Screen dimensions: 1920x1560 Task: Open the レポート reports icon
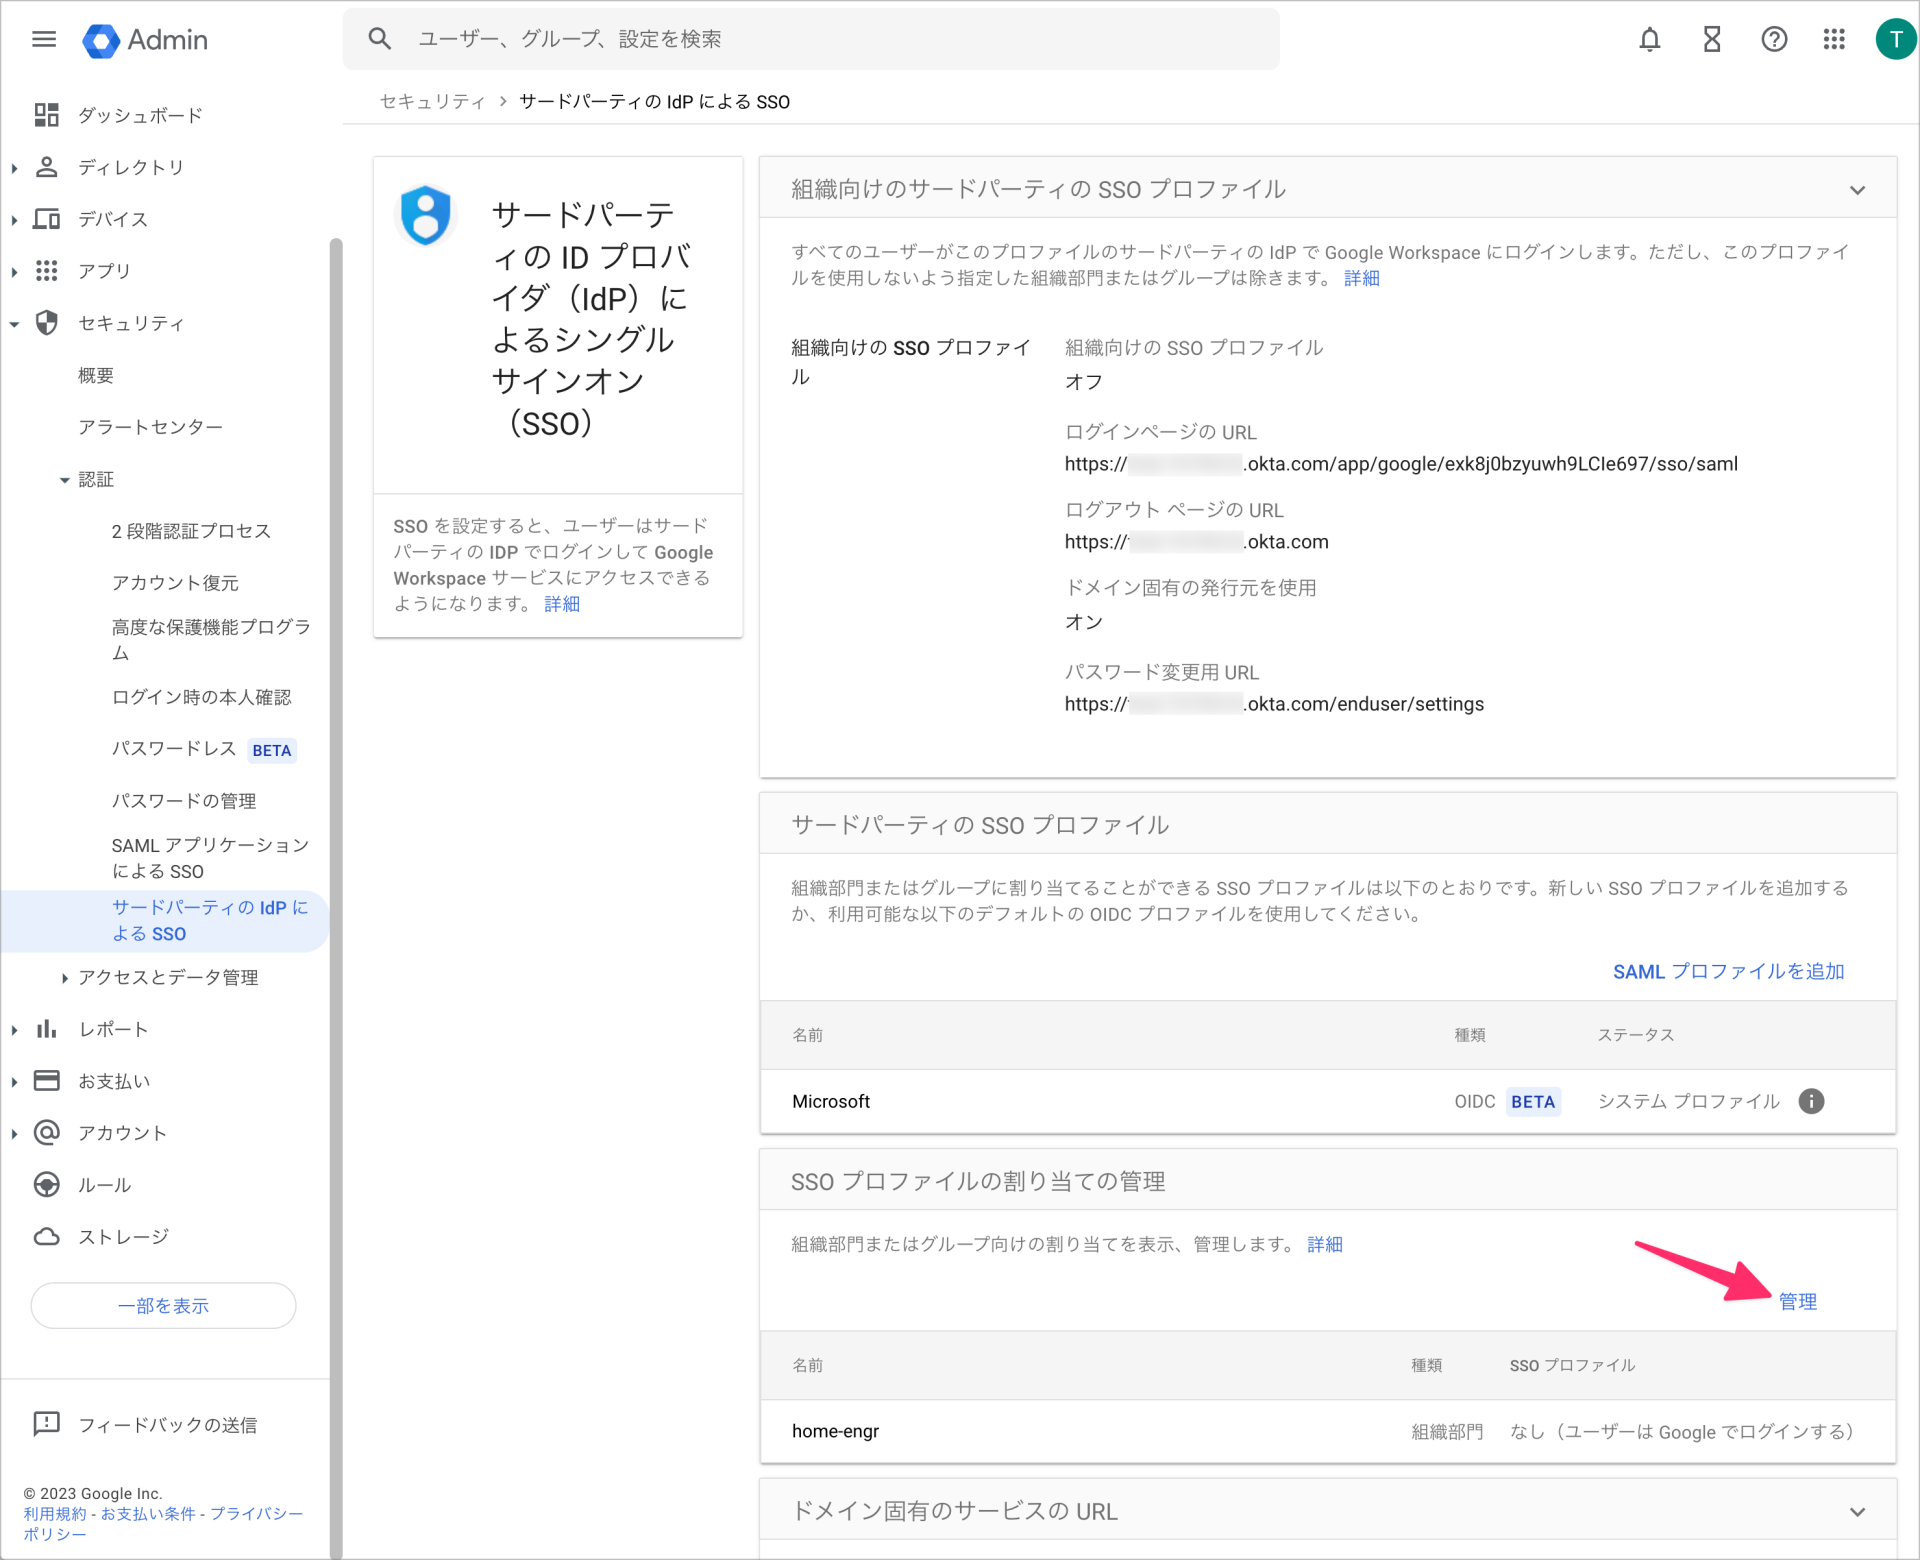(46, 1028)
